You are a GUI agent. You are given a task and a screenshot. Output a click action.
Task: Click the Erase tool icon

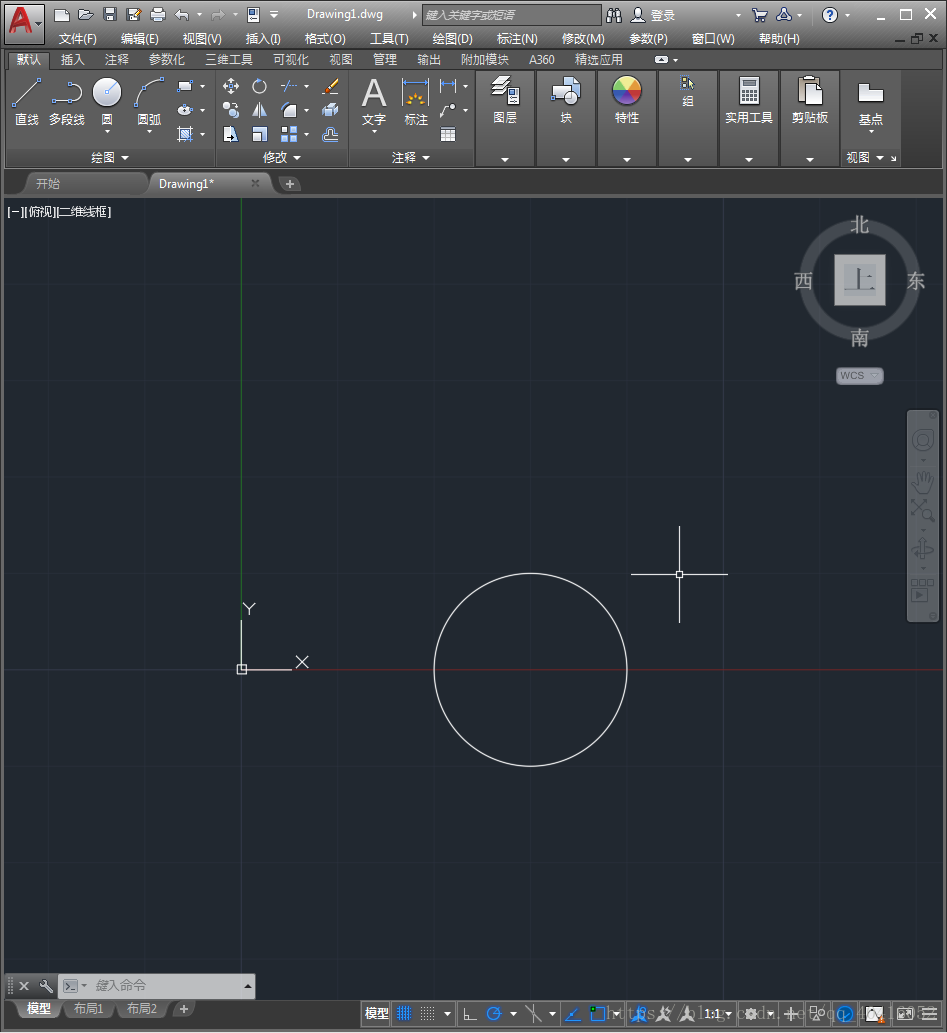(330, 86)
